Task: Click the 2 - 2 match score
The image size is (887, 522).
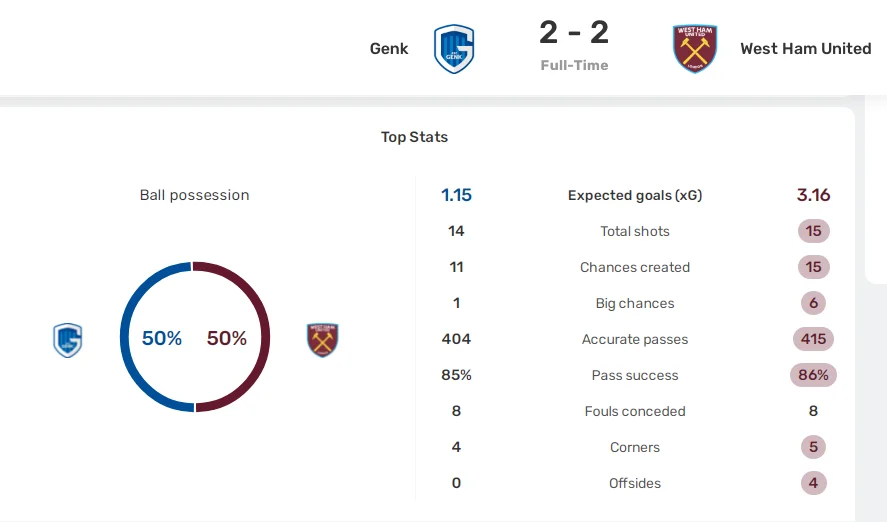Action: [x=574, y=33]
